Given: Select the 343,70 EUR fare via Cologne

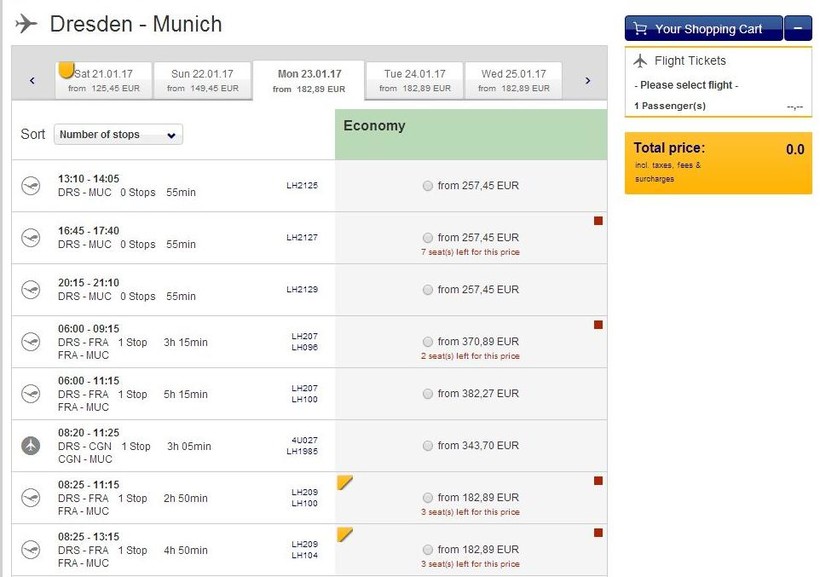Looking at the screenshot, I should tap(428, 446).
